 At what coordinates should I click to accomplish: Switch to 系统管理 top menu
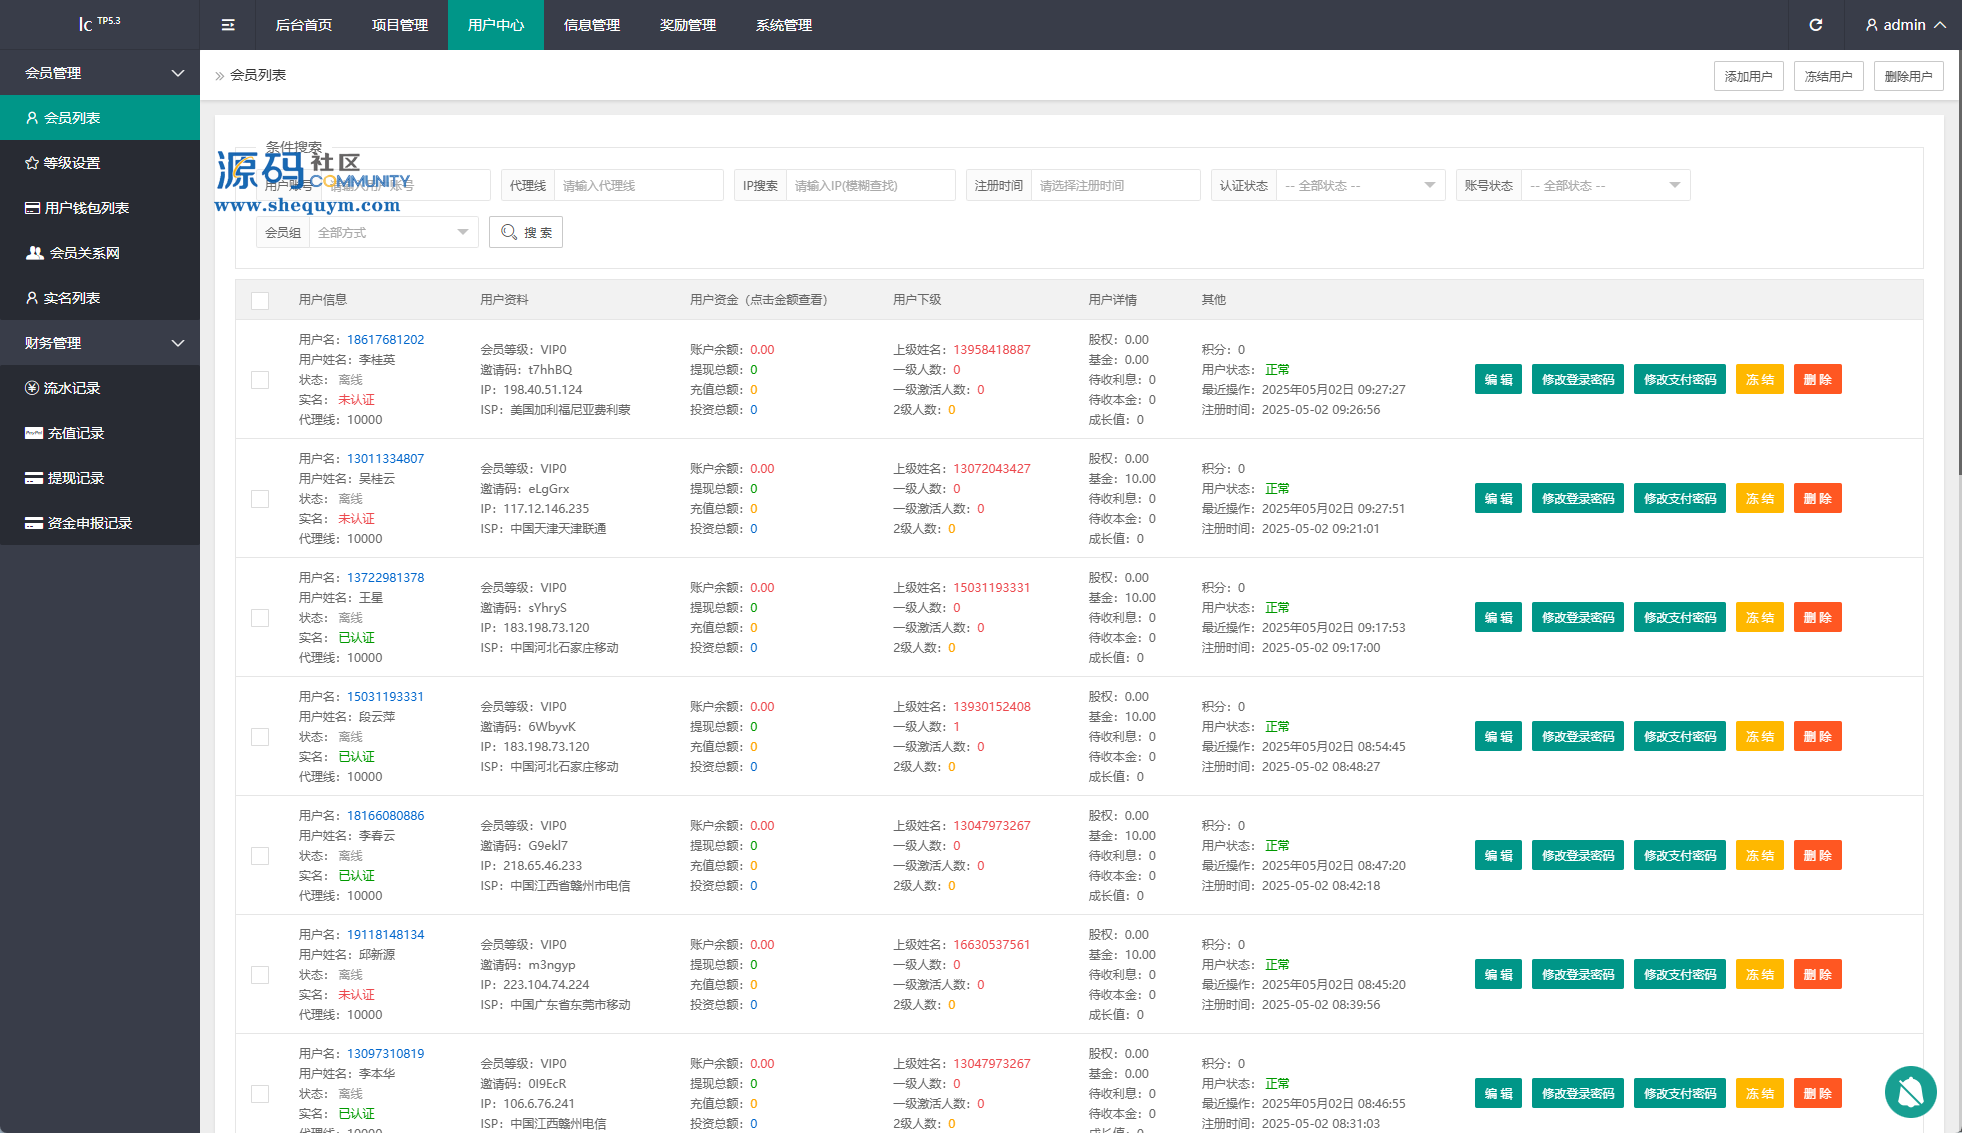(783, 25)
